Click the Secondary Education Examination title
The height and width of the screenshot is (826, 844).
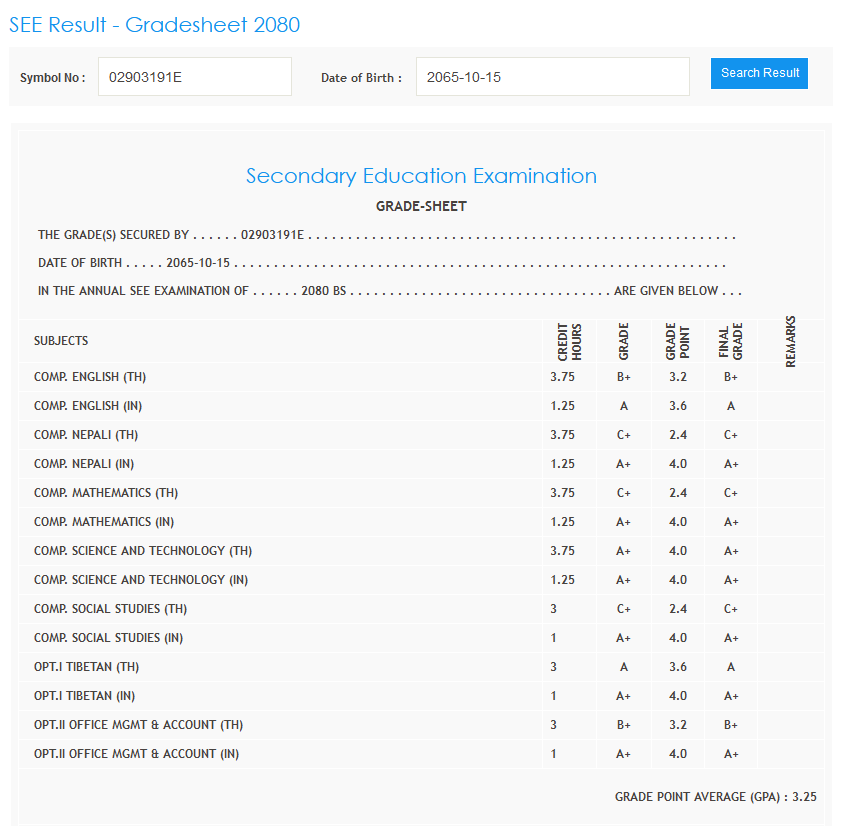click(x=421, y=176)
